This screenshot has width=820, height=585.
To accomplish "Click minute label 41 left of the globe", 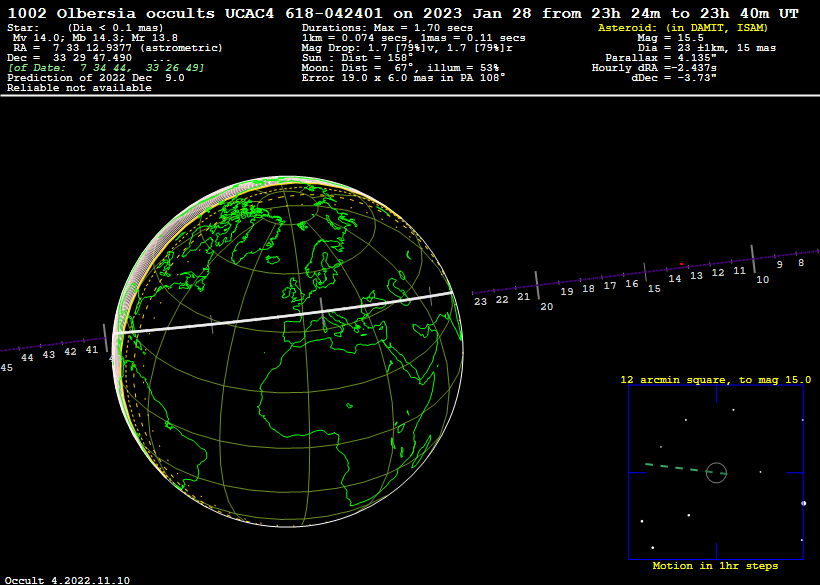I will [x=92, y=350].
